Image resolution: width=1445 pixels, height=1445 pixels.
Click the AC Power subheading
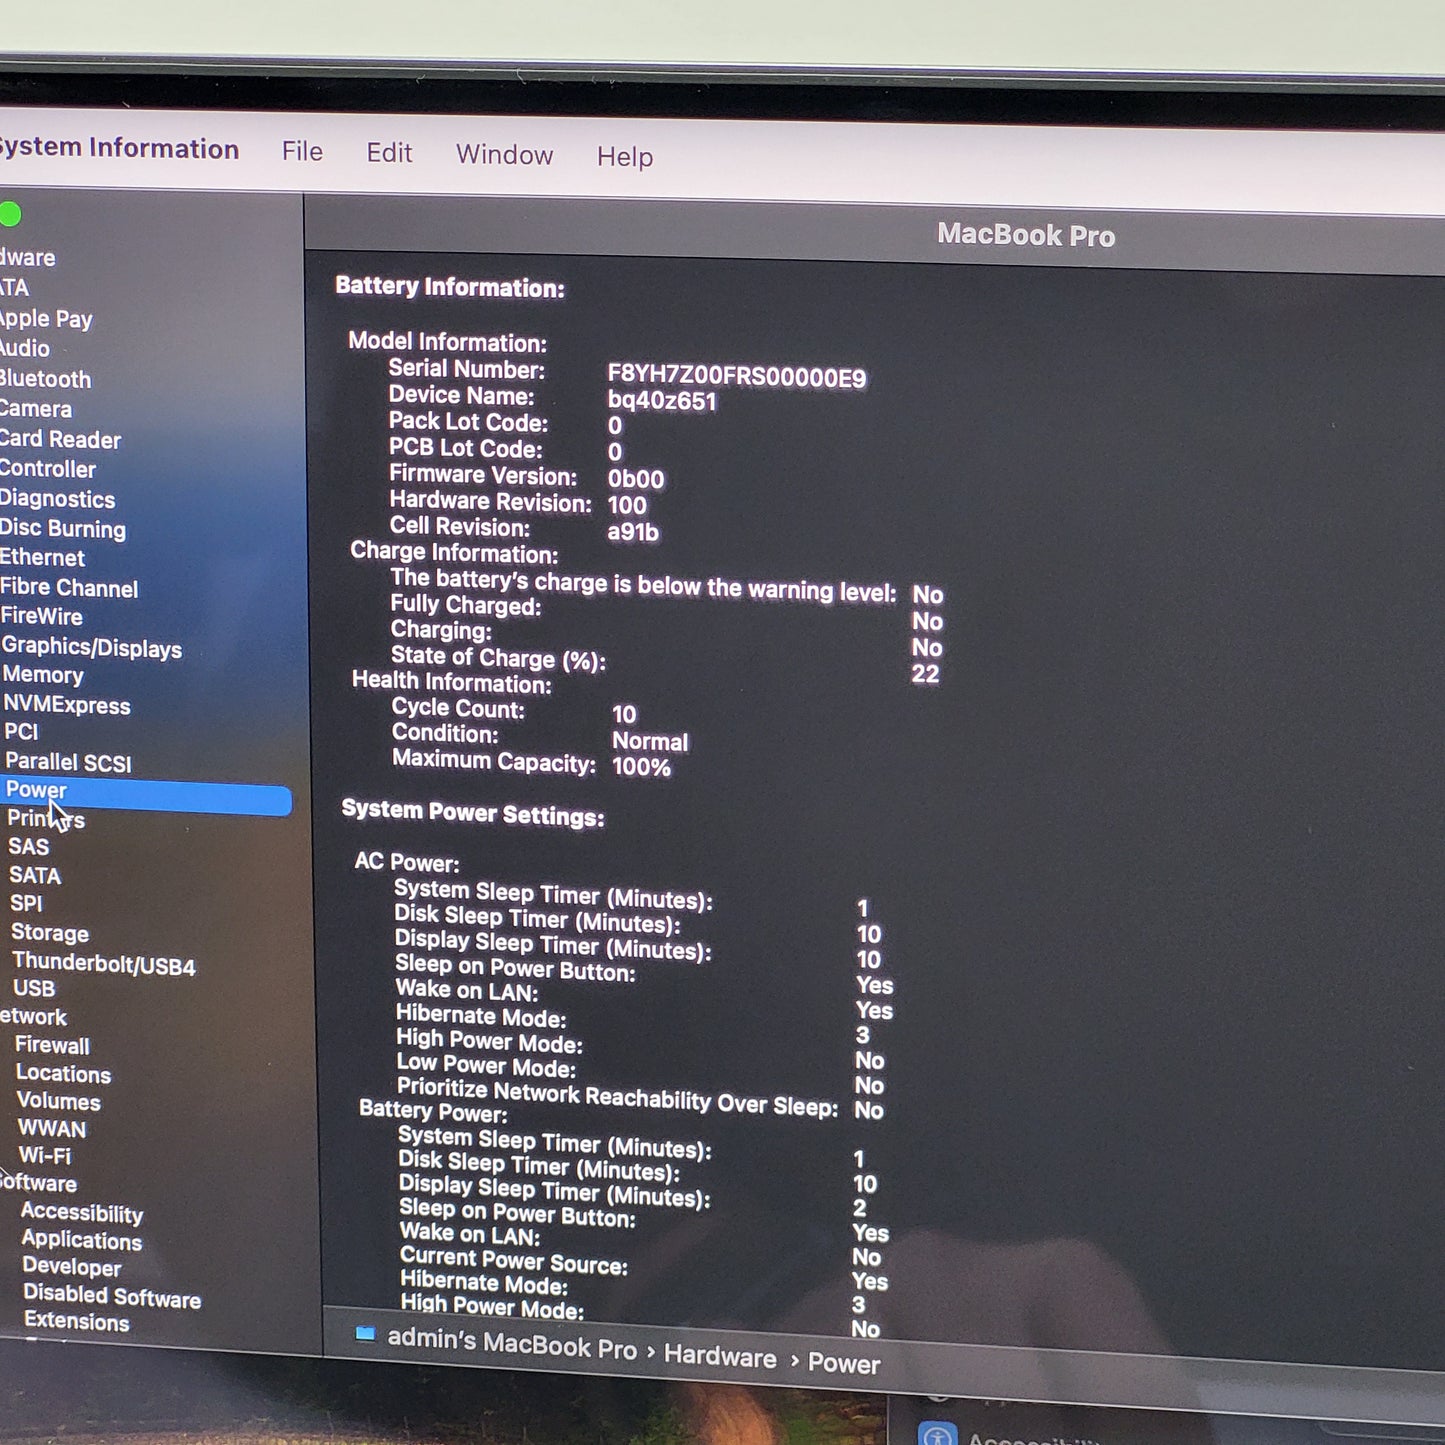tap(407, 862)
